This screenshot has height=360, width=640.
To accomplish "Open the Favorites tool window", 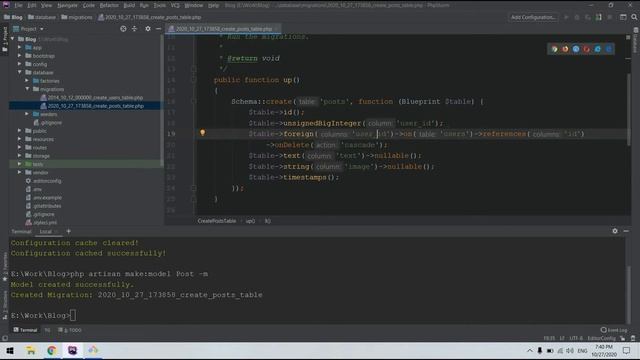I will click(x=5, y=266).
